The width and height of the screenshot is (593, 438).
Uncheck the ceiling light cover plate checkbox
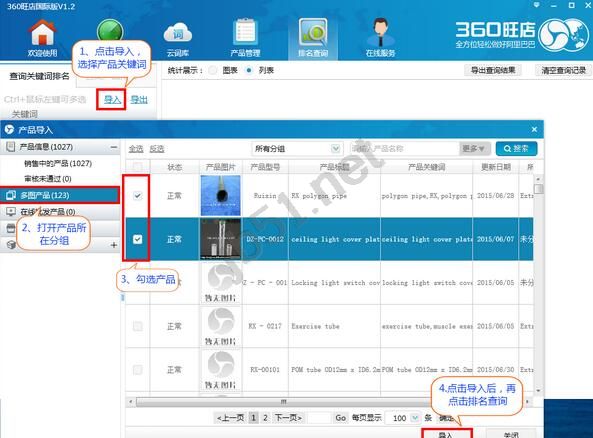(x=137, y=239)
